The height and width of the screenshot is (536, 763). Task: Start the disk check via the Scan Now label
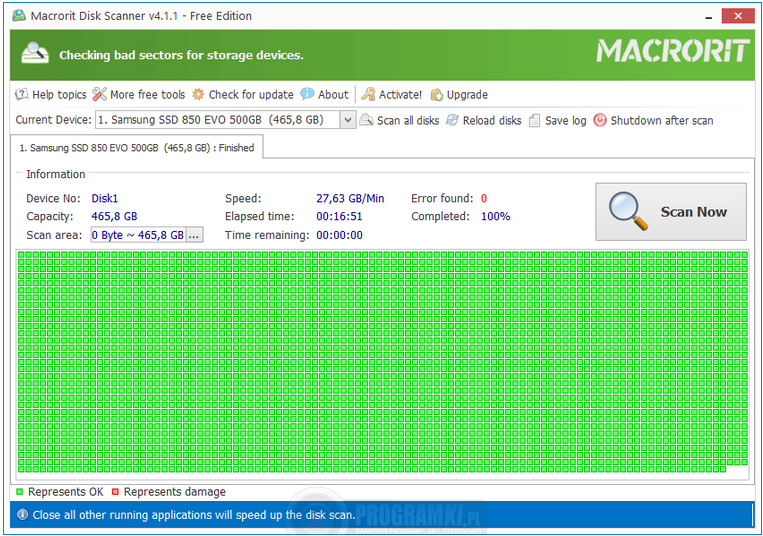coord(693,212)
